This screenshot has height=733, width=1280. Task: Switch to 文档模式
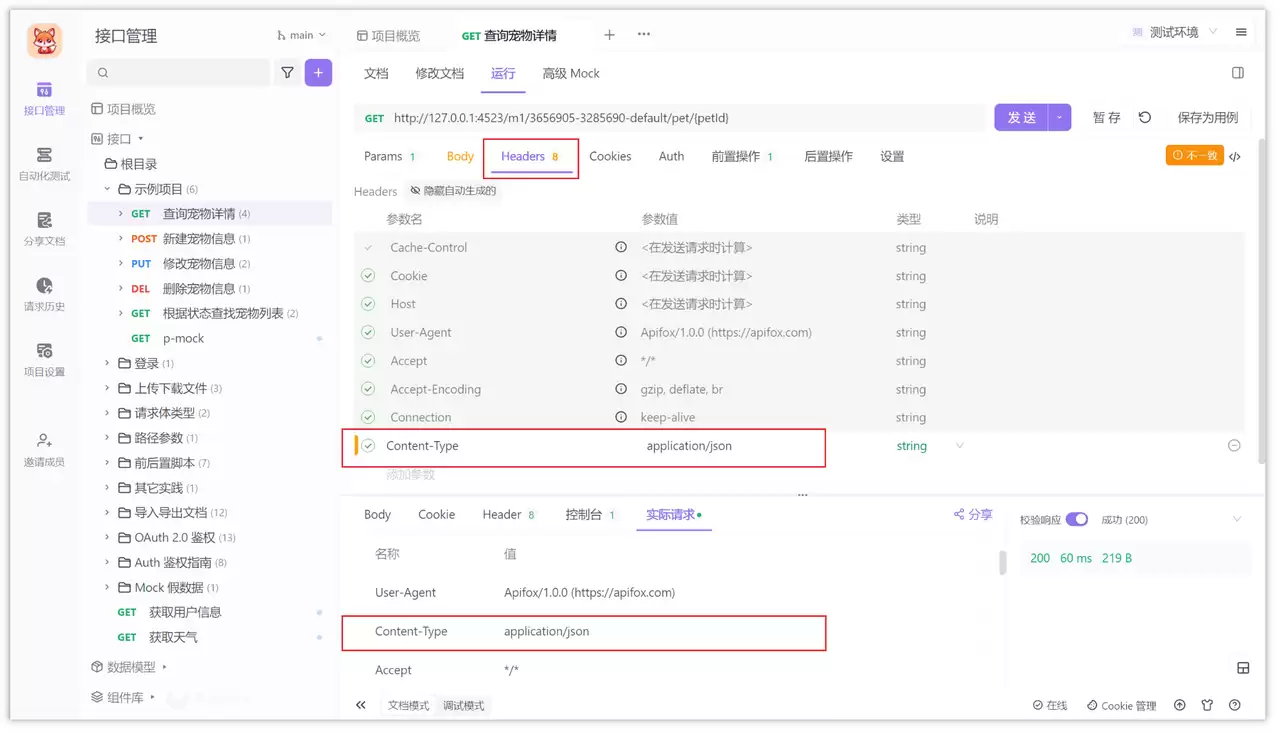[408, 705]
